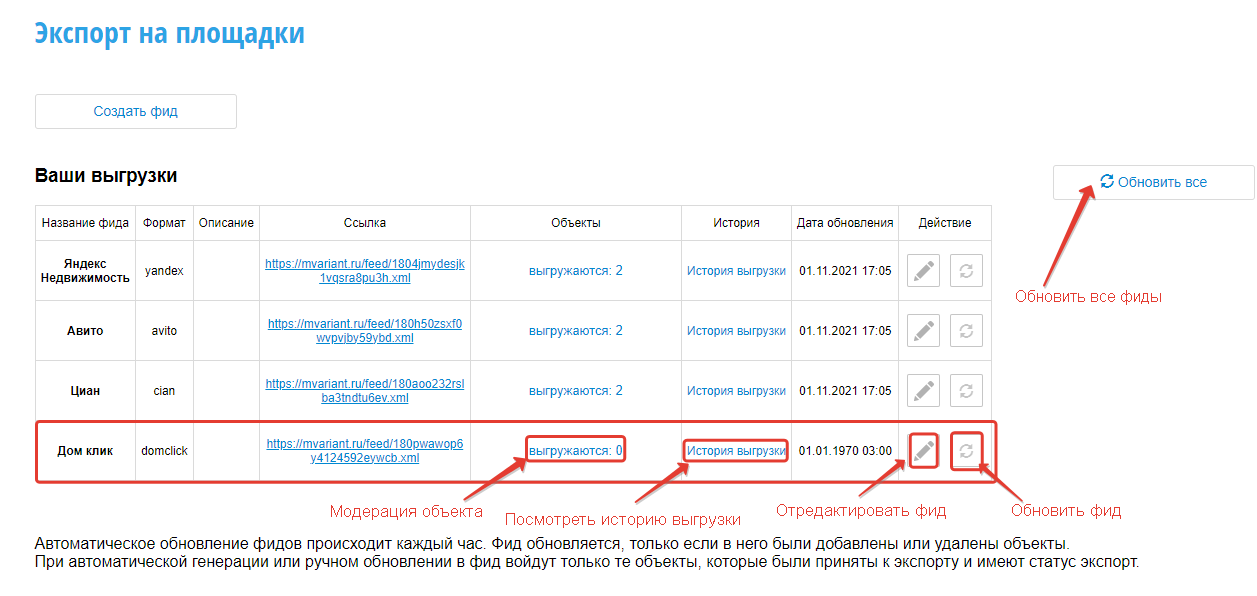Refresh the Авито feed
This screenshot has width=1257, height=596.
pos(966,331)
